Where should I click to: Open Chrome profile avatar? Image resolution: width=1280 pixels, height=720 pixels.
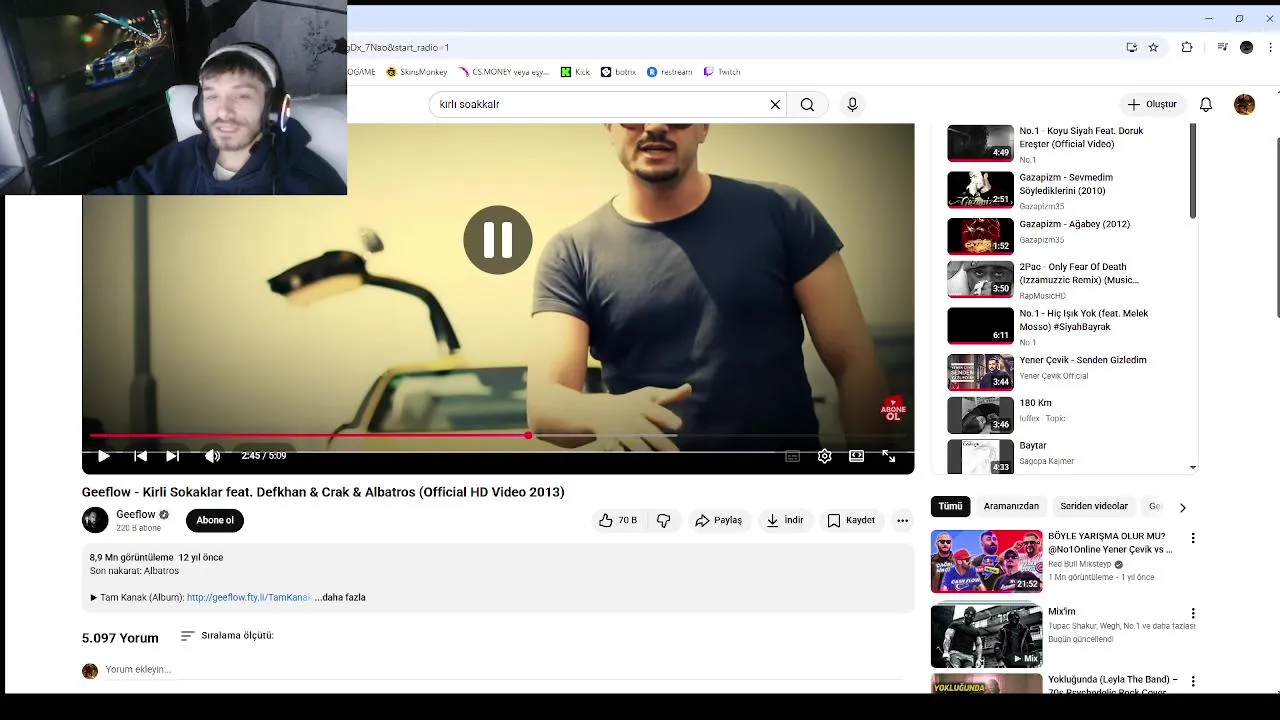pyautogui.click(x=1246, y=47)
